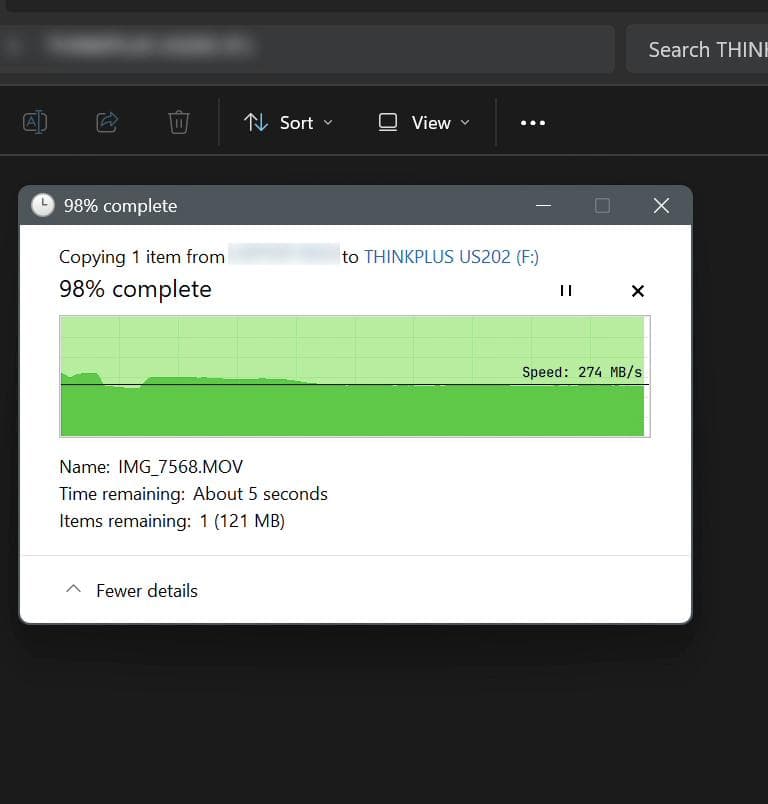
Task: Cancel the copy with the X button
Action: coord(638,291)
